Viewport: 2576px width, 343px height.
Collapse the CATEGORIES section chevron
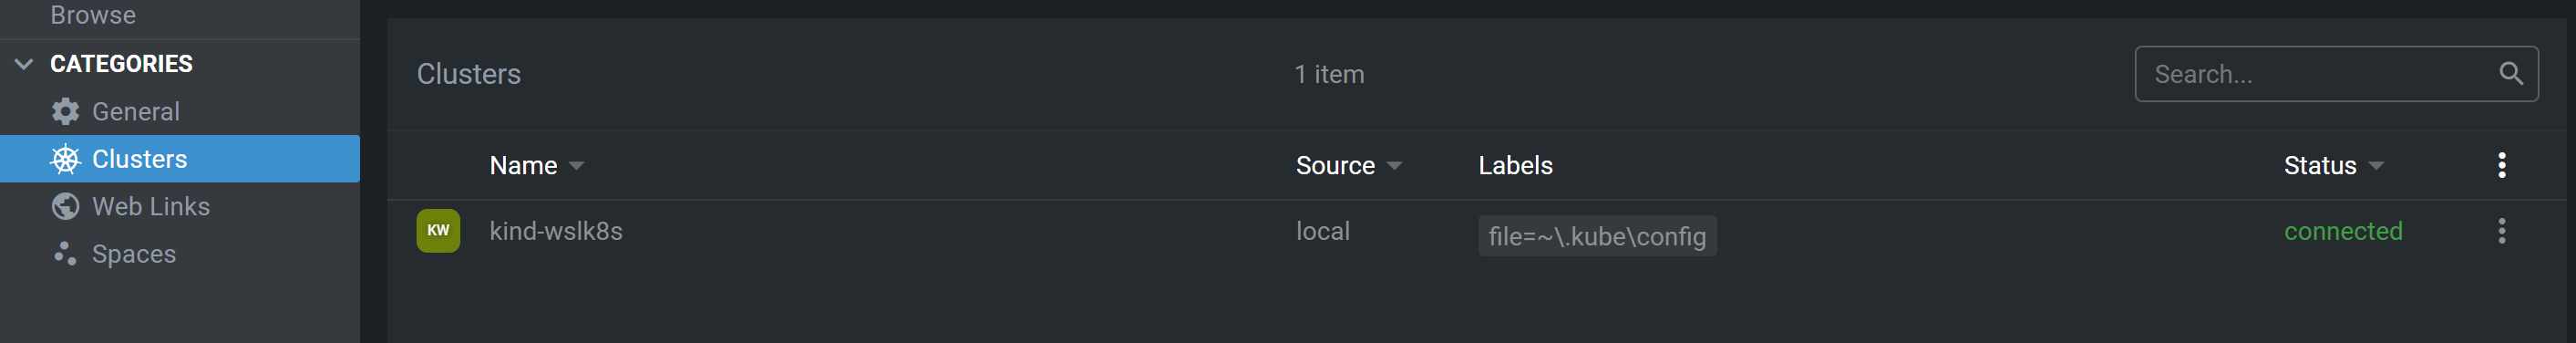tap(24, 64)
